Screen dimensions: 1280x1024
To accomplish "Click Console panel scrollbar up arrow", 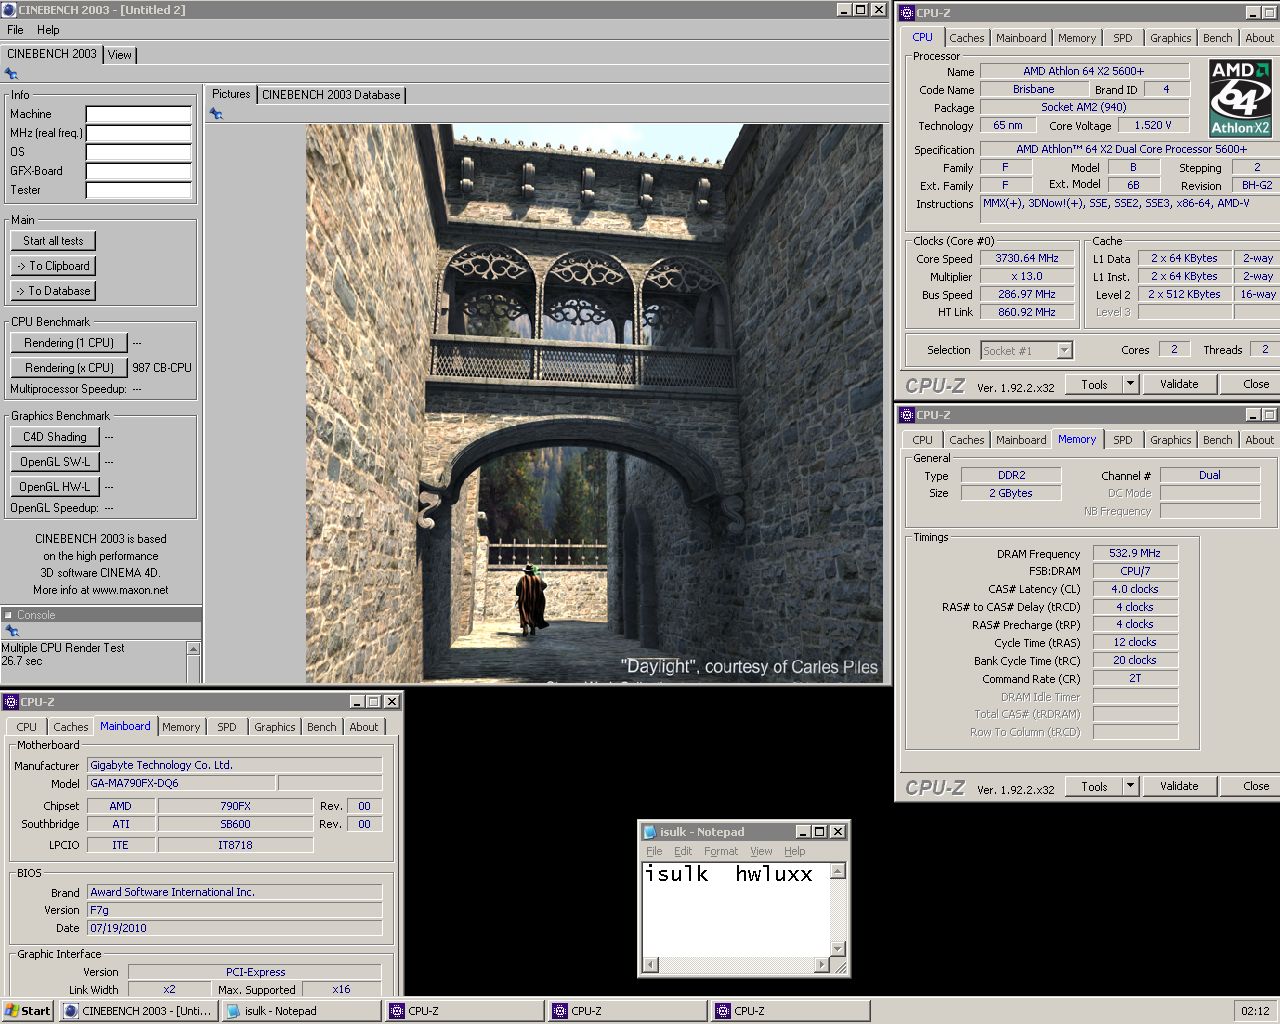I will 193,649.
